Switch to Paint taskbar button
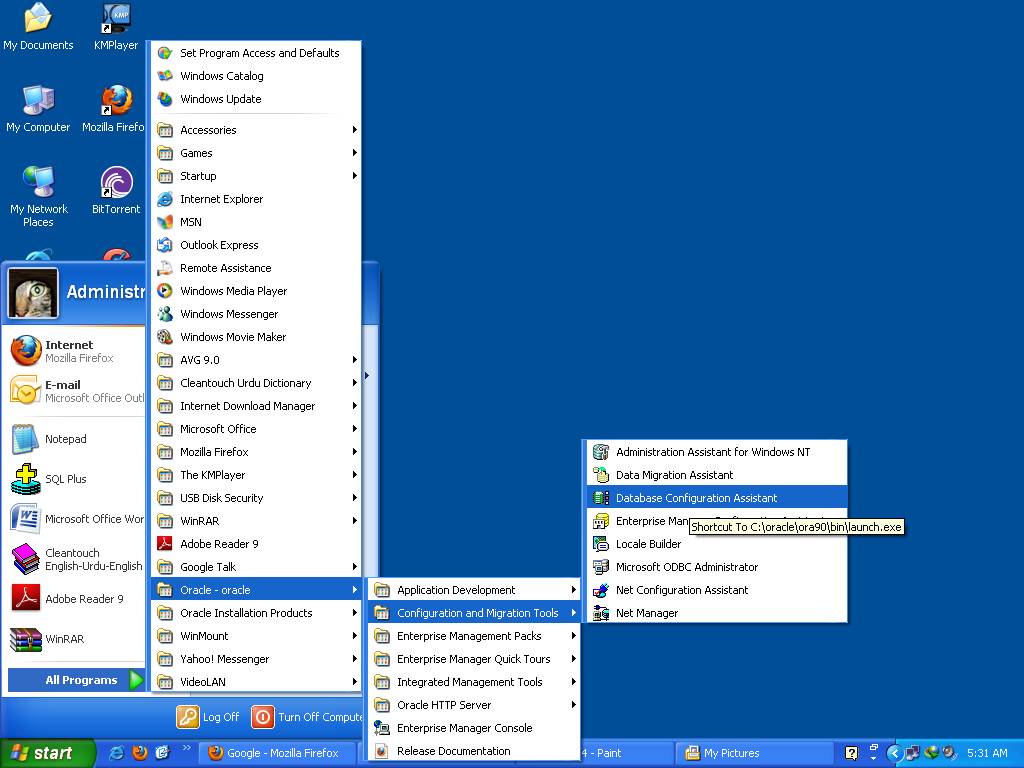 pyautogui.click(x=626, y=753)
